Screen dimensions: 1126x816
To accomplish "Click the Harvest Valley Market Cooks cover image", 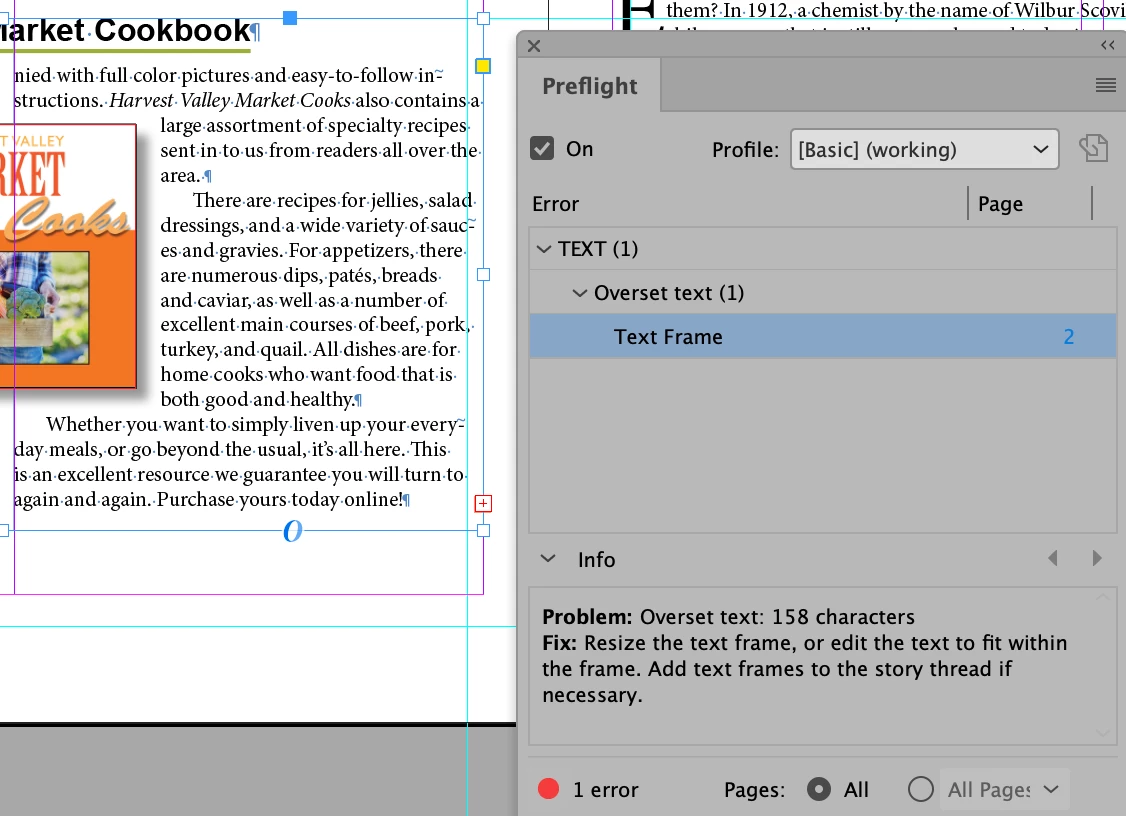I will pyautogui.click(x=68, y=256).
